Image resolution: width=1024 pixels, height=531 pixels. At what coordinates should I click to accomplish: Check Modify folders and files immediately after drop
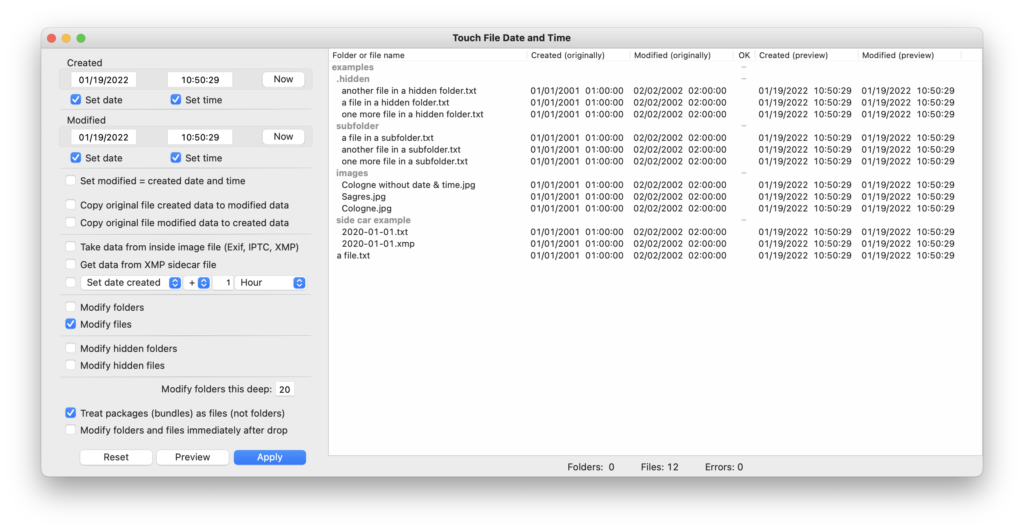(71, 430)
